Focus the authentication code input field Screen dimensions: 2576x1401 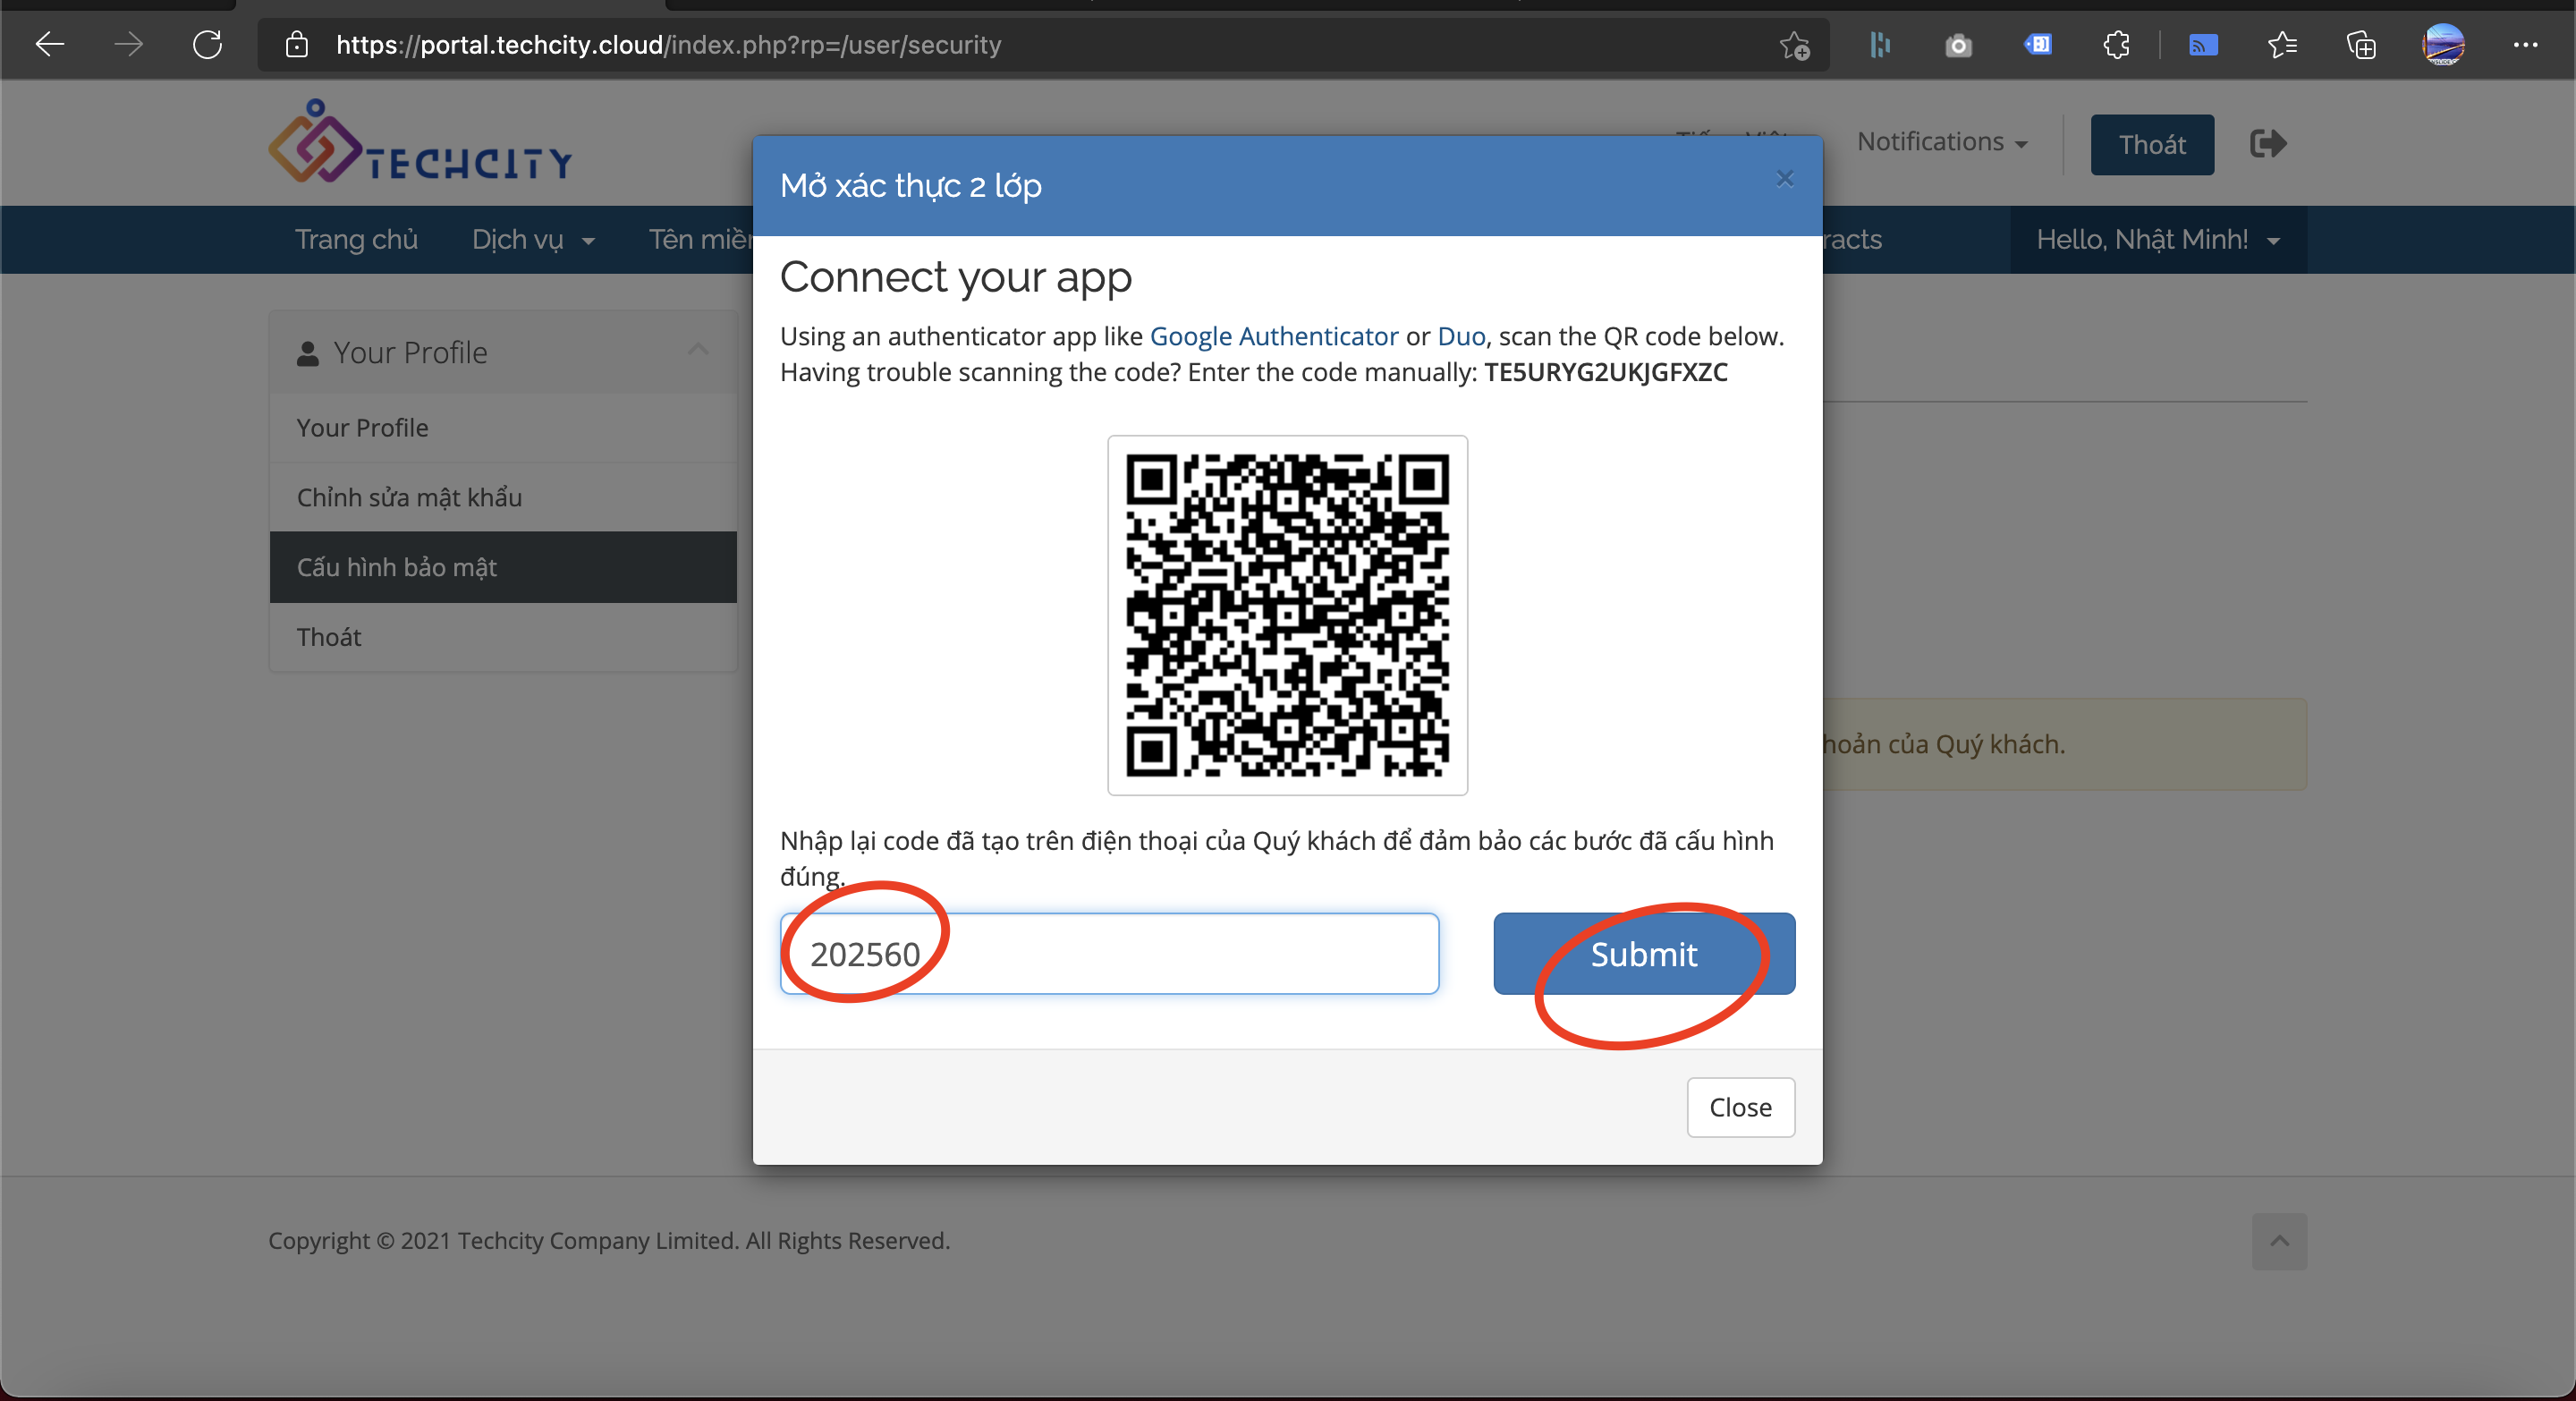click(x=1109, y=953)
